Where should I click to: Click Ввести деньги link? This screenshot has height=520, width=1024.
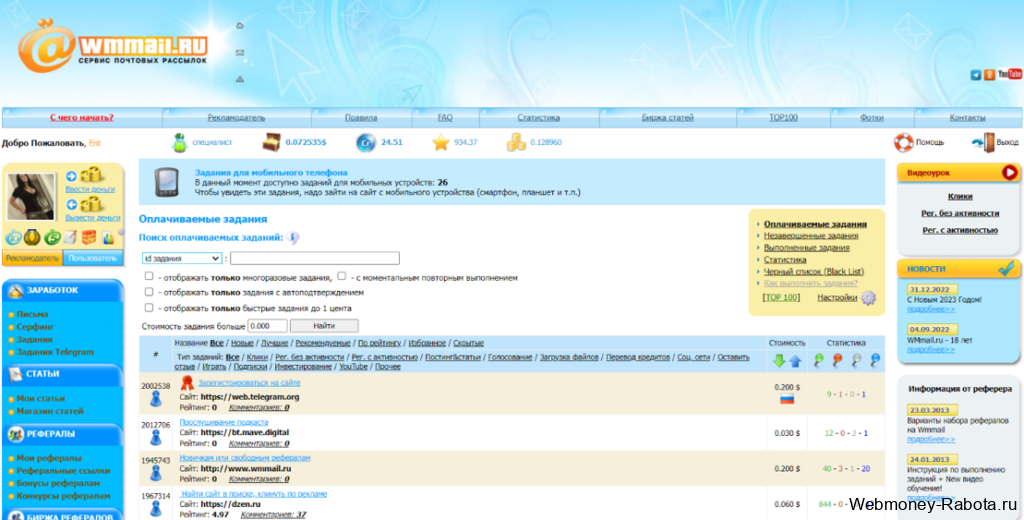(90, 189)
